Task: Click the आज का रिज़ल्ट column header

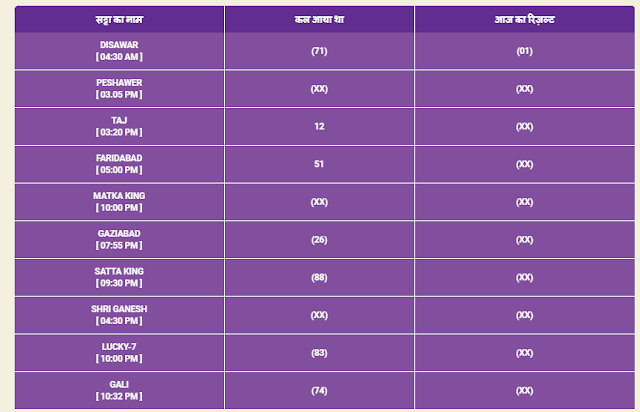Action: [x=524, y=19]
